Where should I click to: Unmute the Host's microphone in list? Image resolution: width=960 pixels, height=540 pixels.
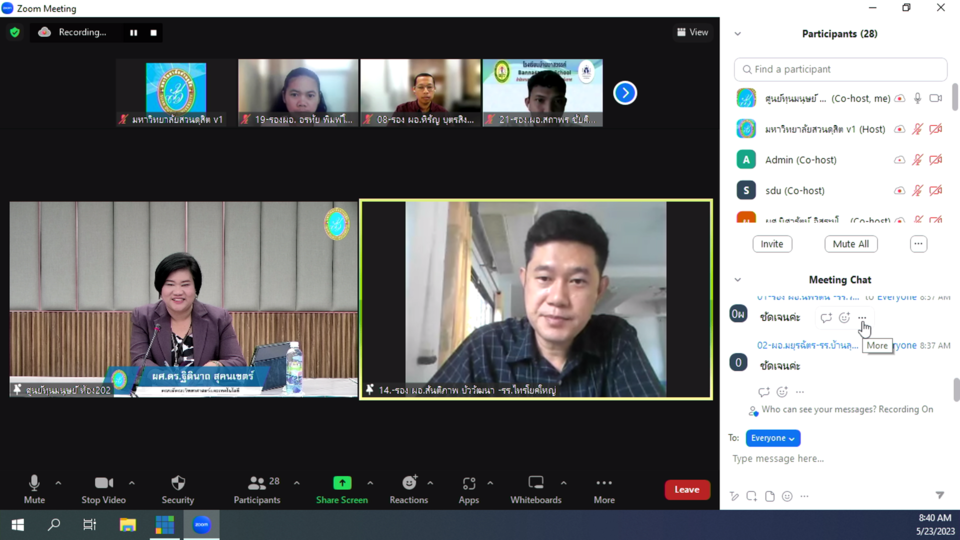pos(918,129)
